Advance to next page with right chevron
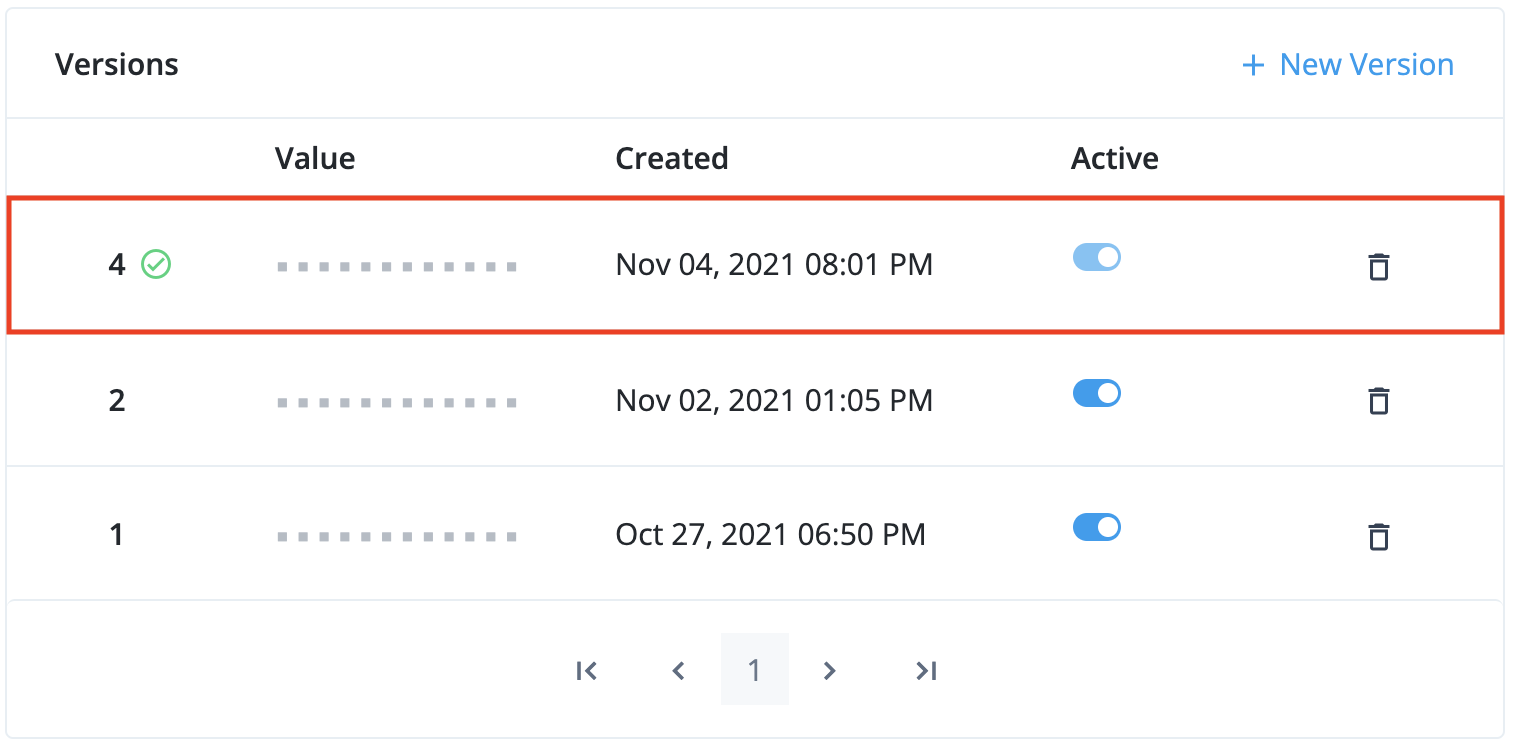The image size is (1517, 745). click(x=829, y=670)
